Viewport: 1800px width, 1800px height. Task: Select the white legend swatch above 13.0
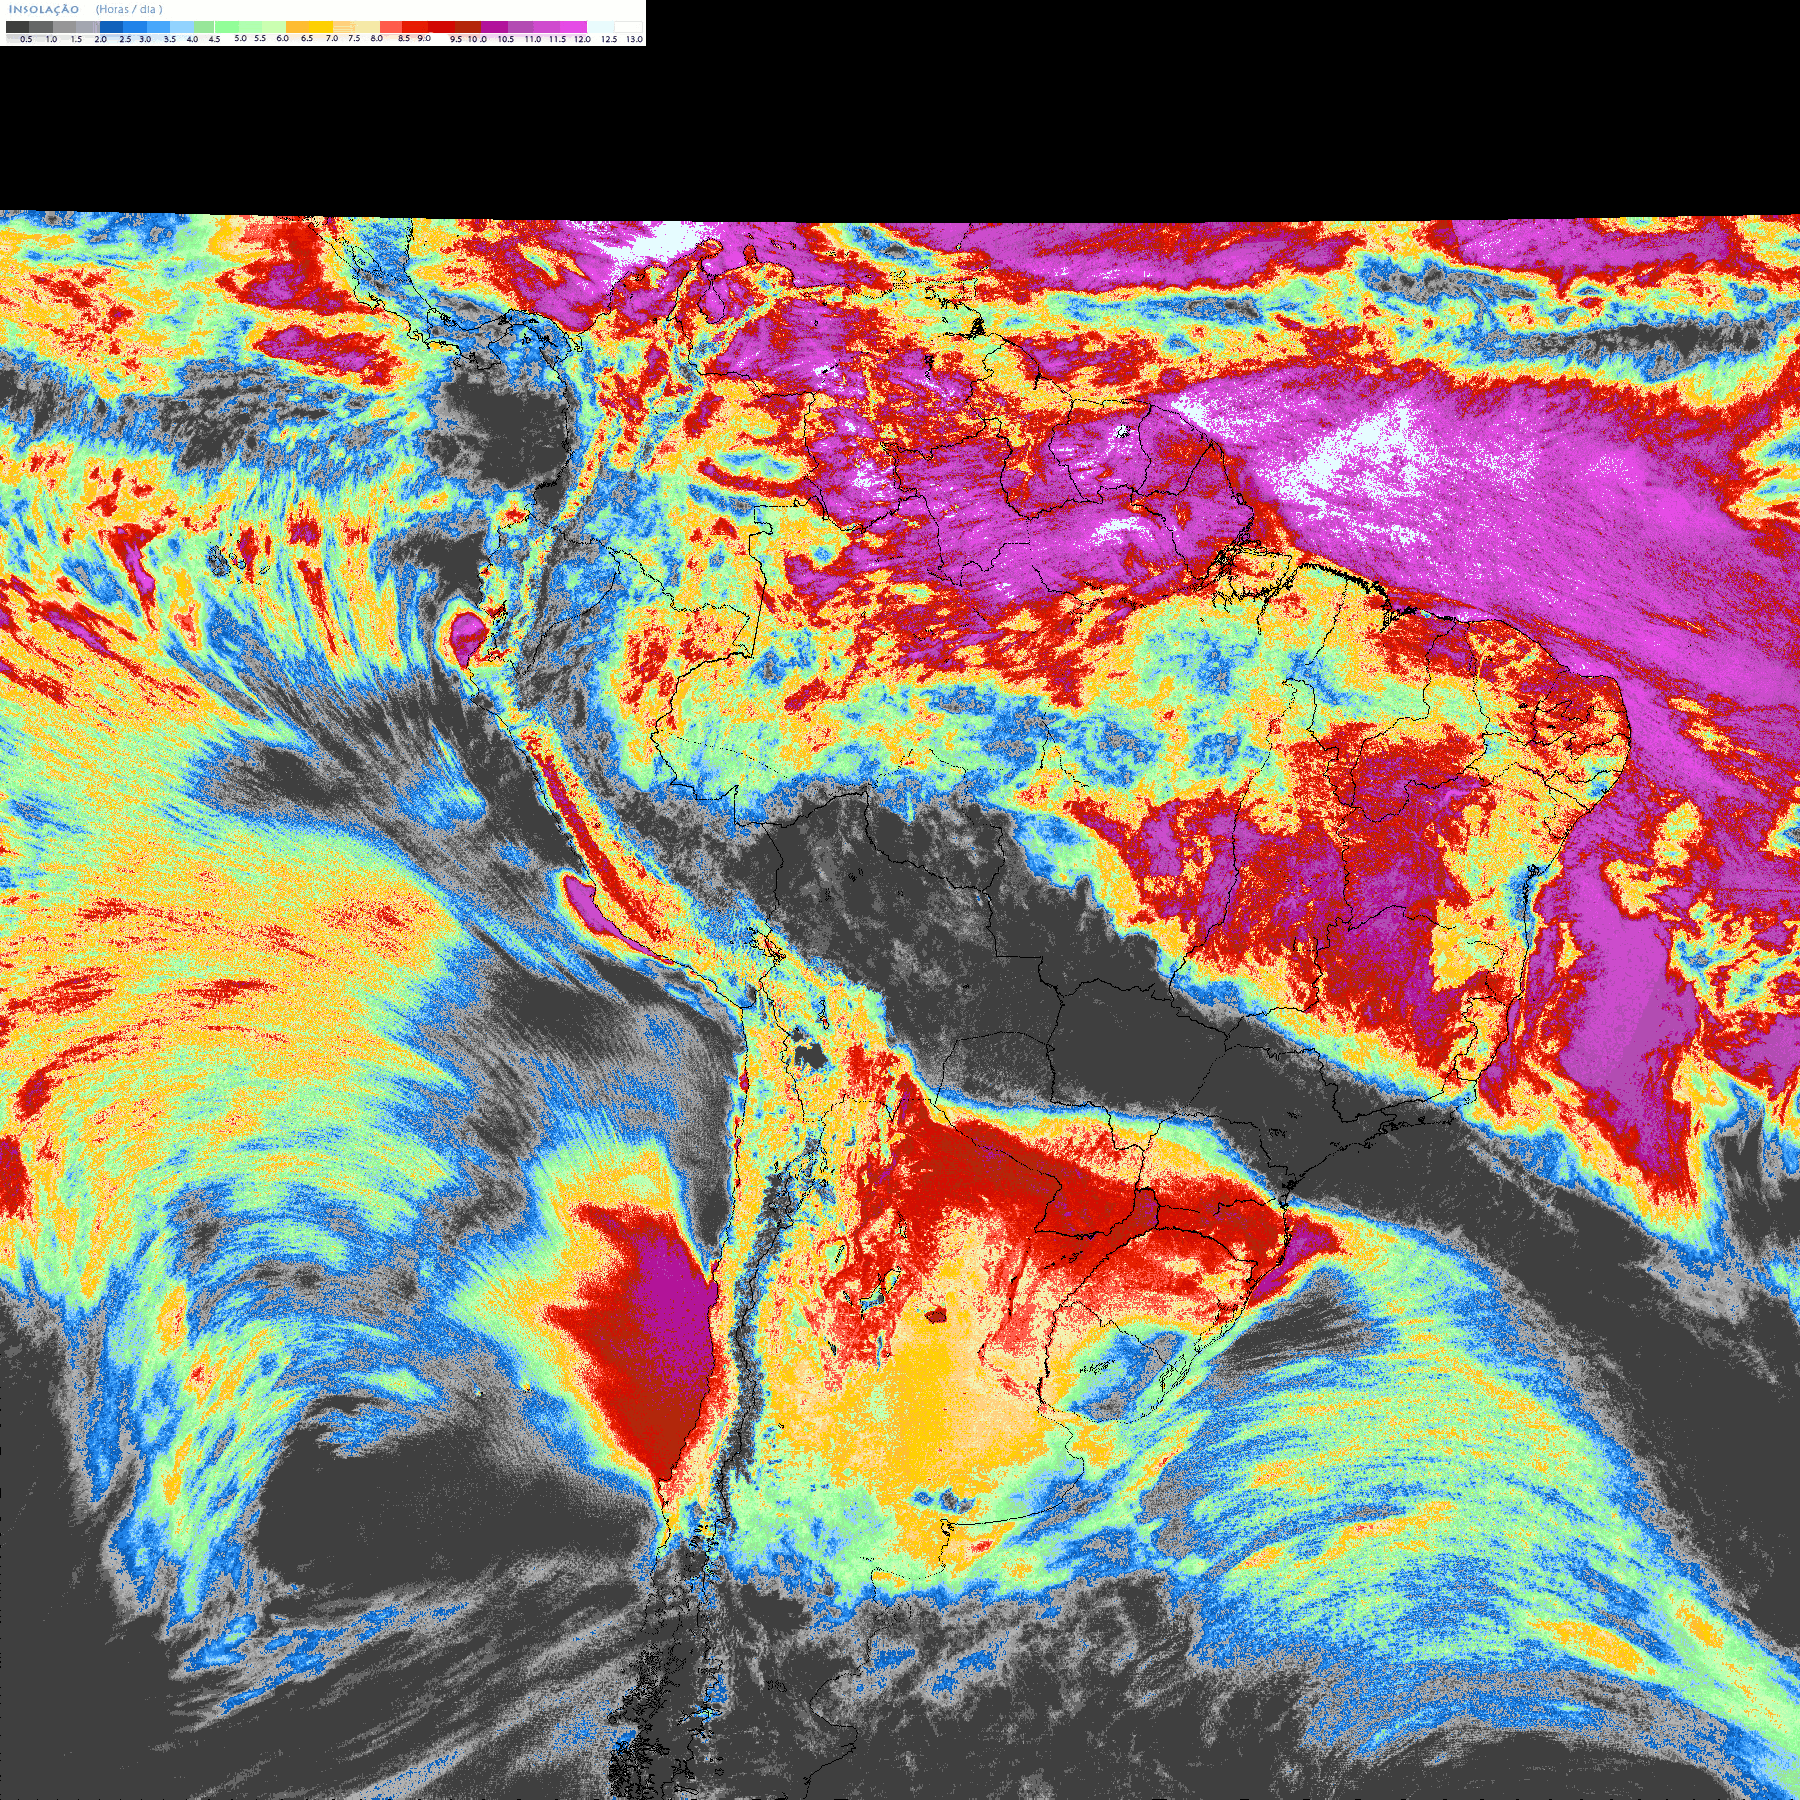(x=628, y=27)
